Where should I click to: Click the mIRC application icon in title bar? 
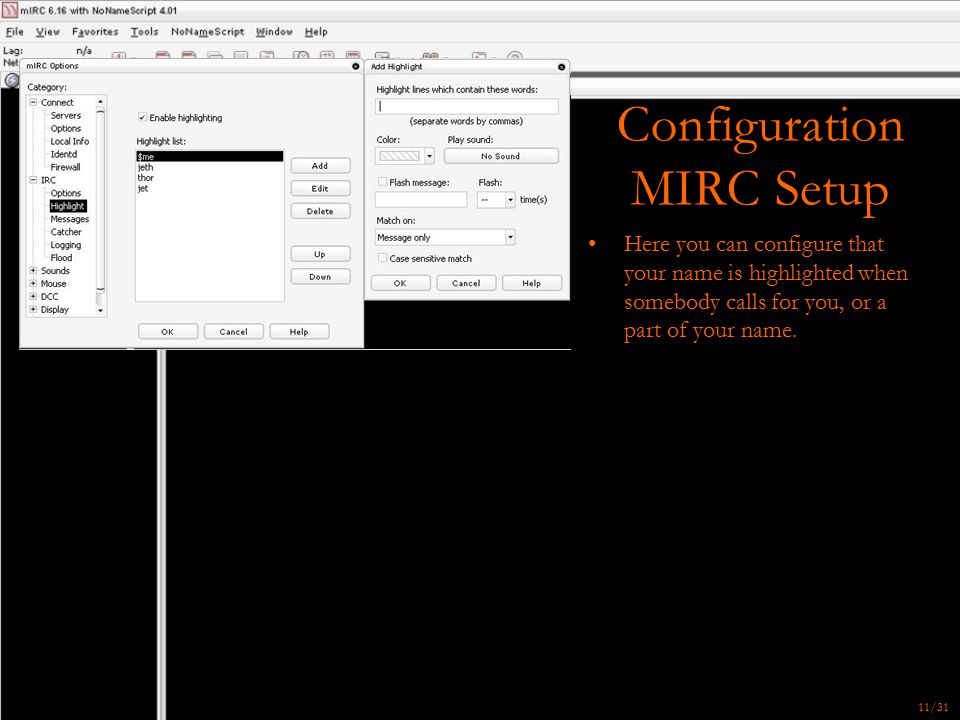[x=10, y=10]
